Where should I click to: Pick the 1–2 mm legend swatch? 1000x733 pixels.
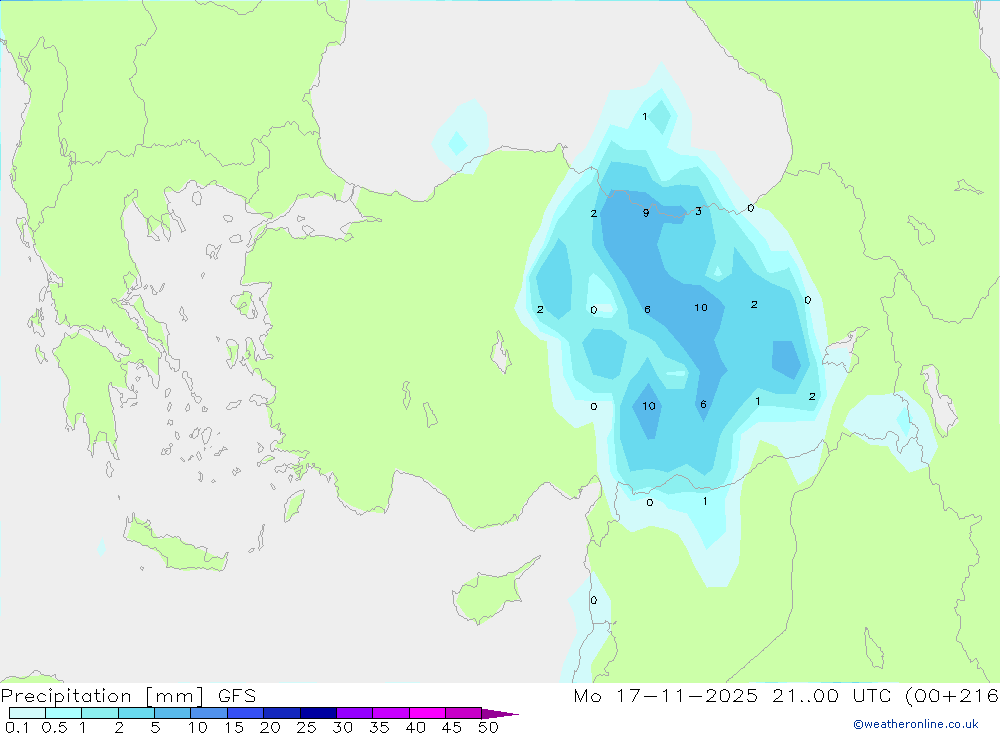(x=100, y=713)
